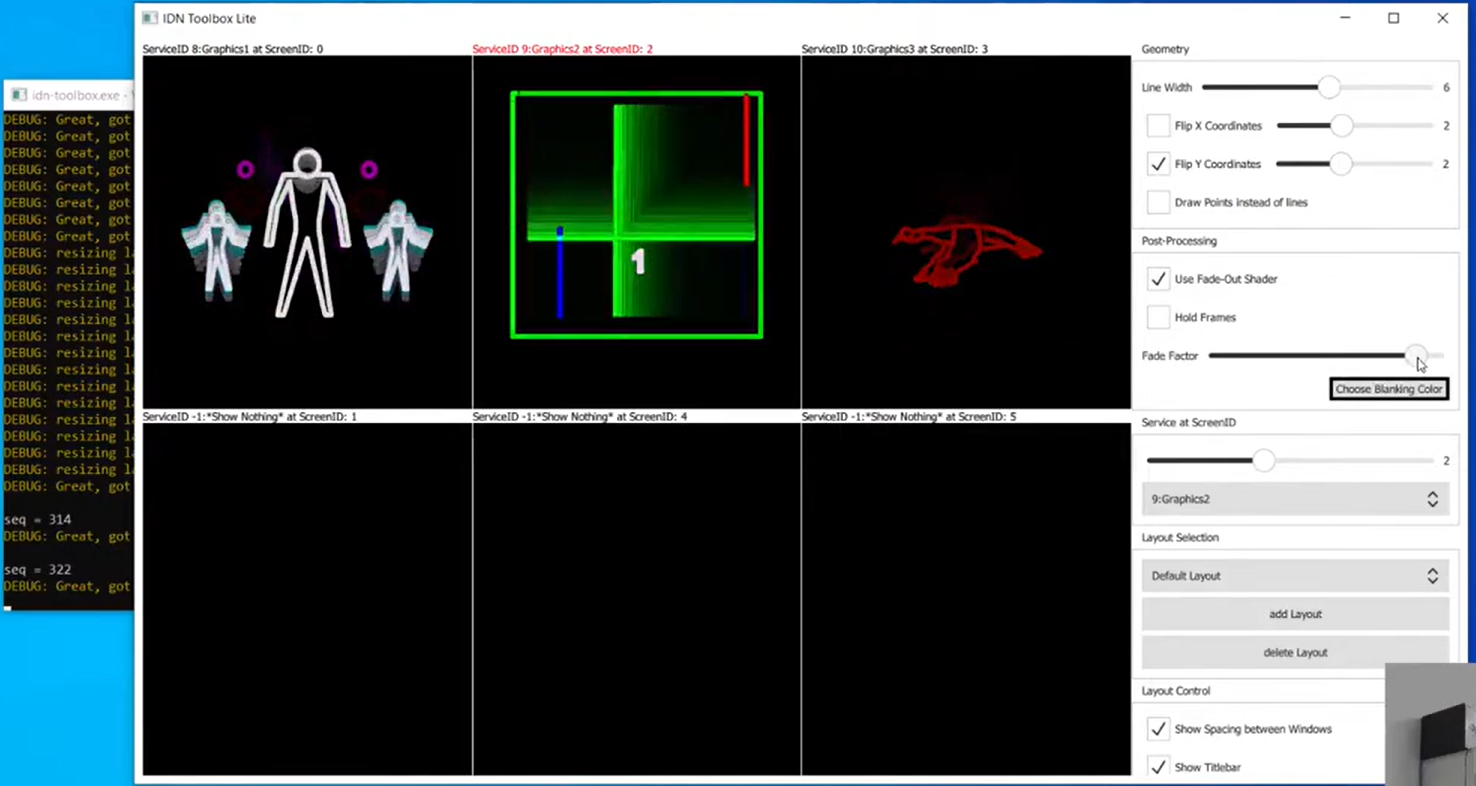Click the Fade Factor slider handle
This screenshot has width=1476, height=786.
[1415, 355]
